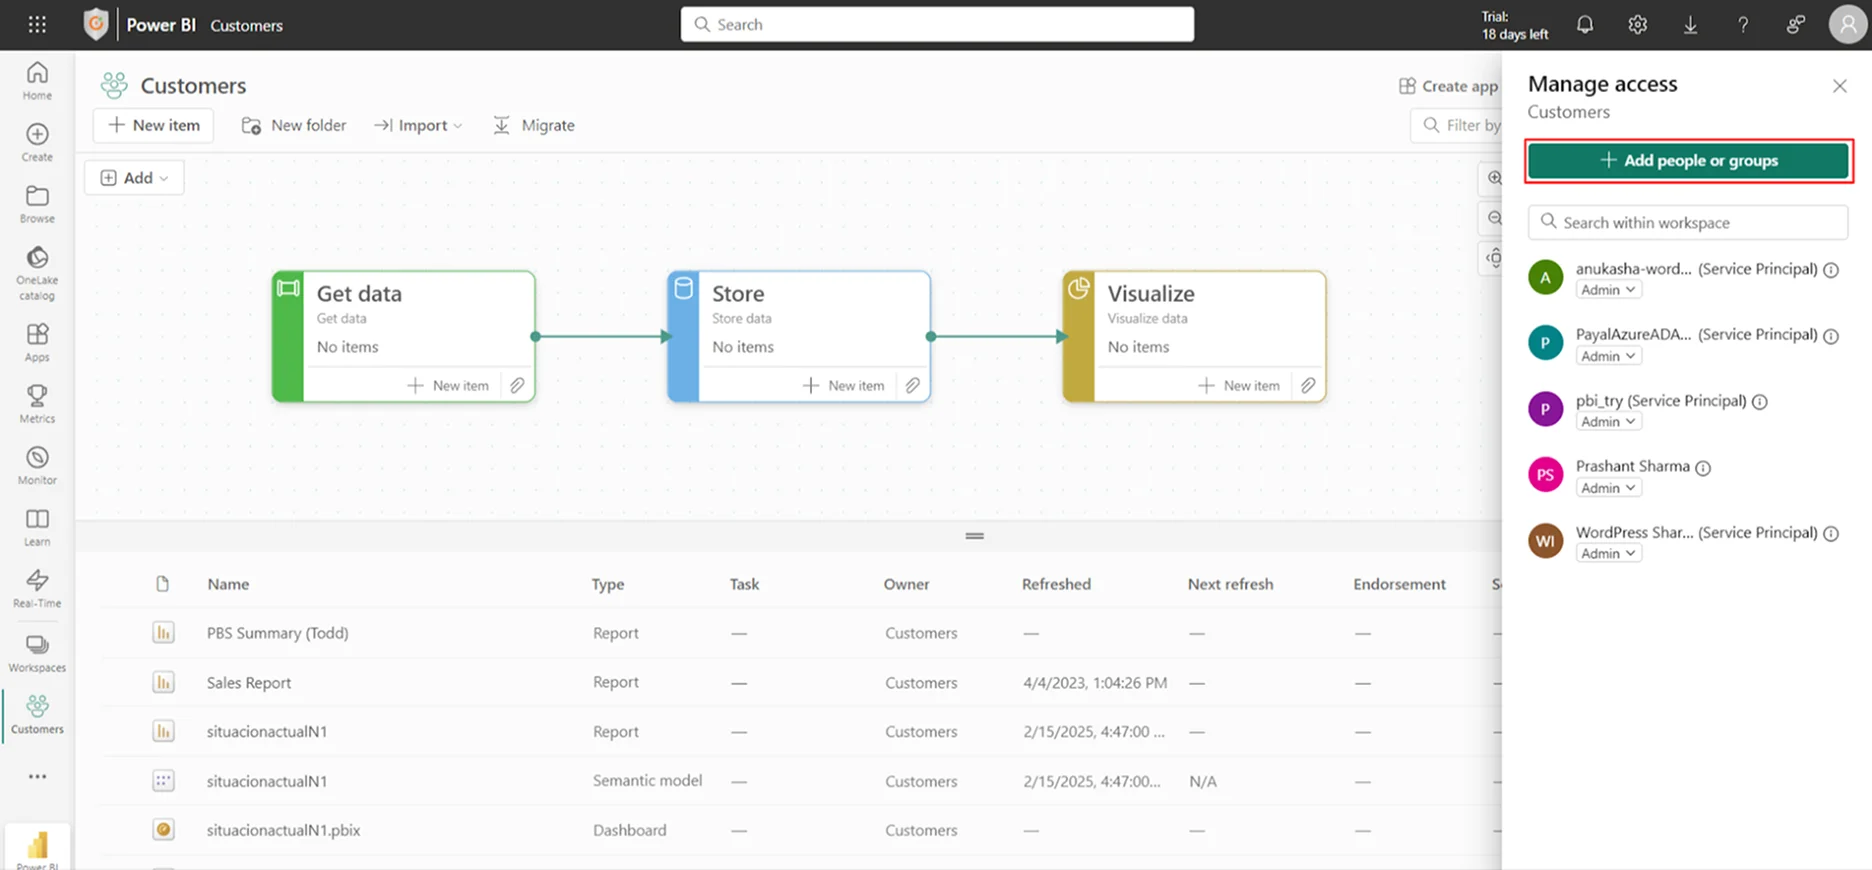The width and height of the screenshot is (1872, 870).
Task: Click the info icon next to anukasha-word
Action: point(1831,269)
